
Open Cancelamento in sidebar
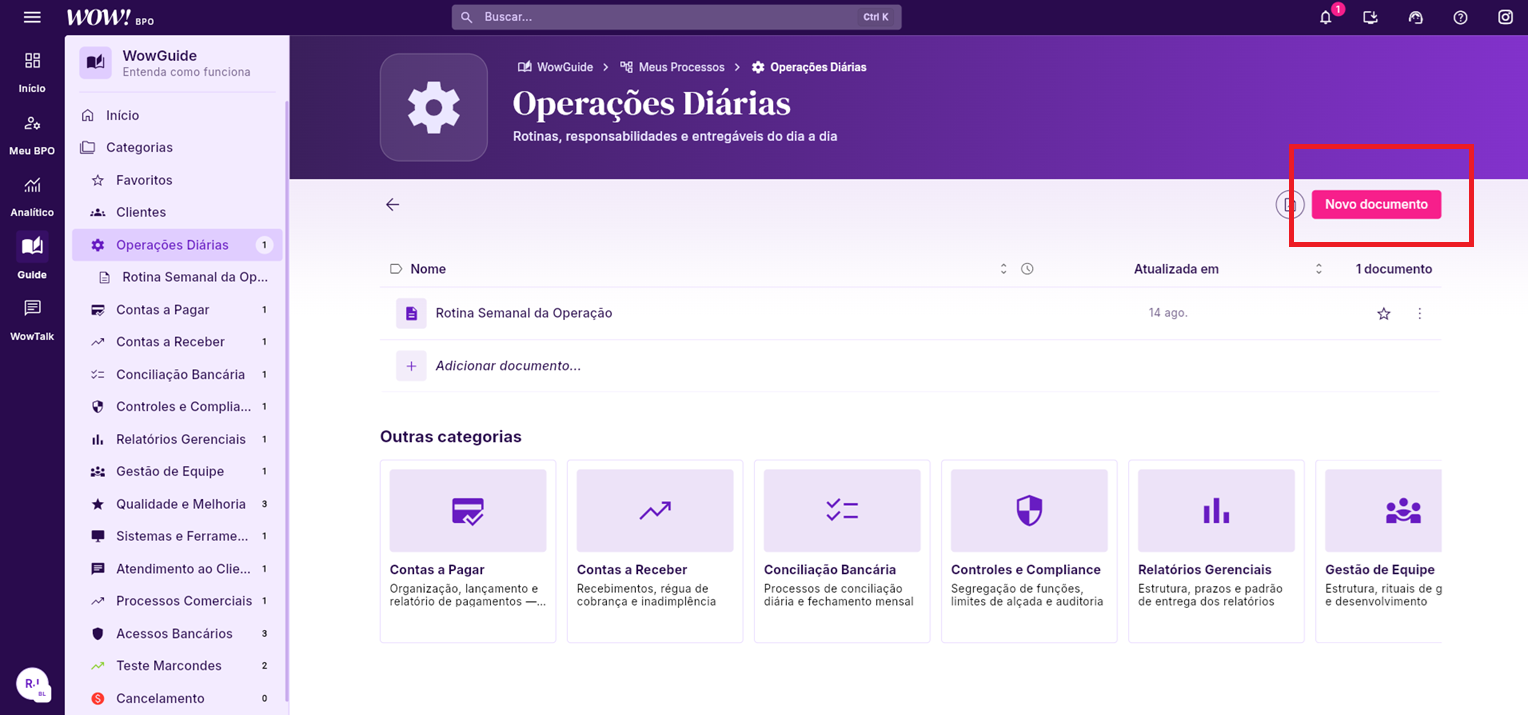pyautogui.click(x=176, y=698)
